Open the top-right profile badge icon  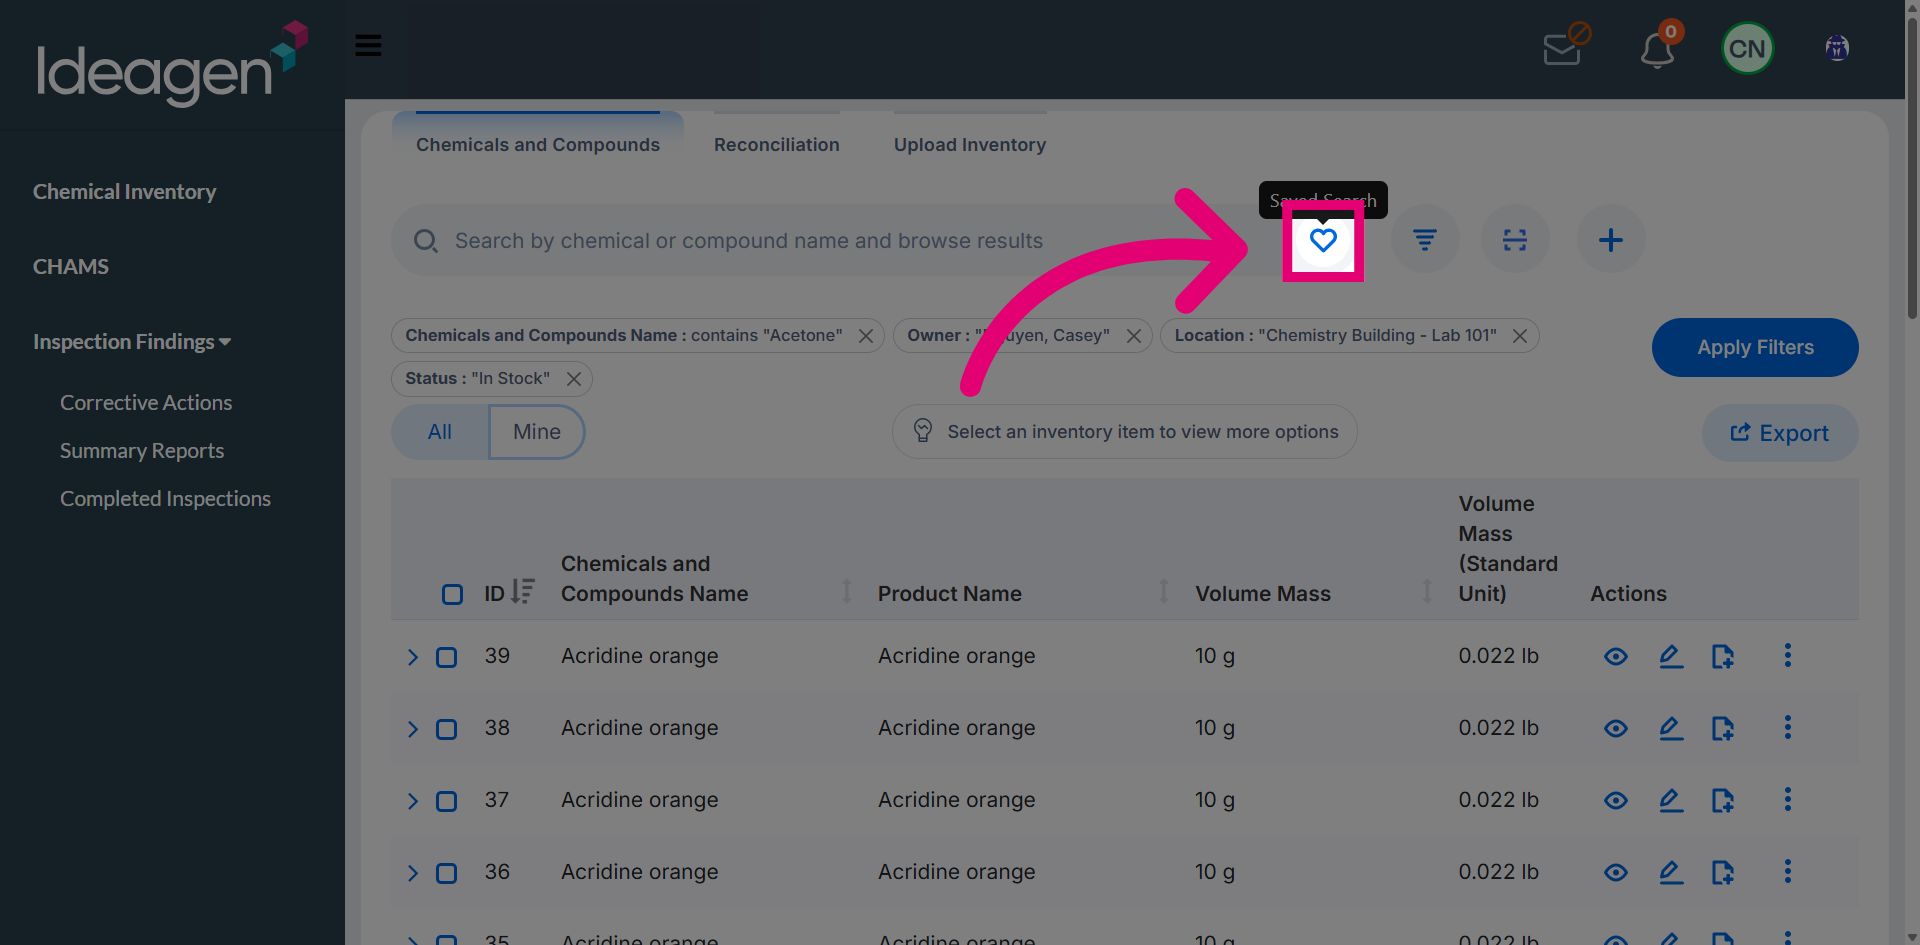click(x=1837, y=48)
